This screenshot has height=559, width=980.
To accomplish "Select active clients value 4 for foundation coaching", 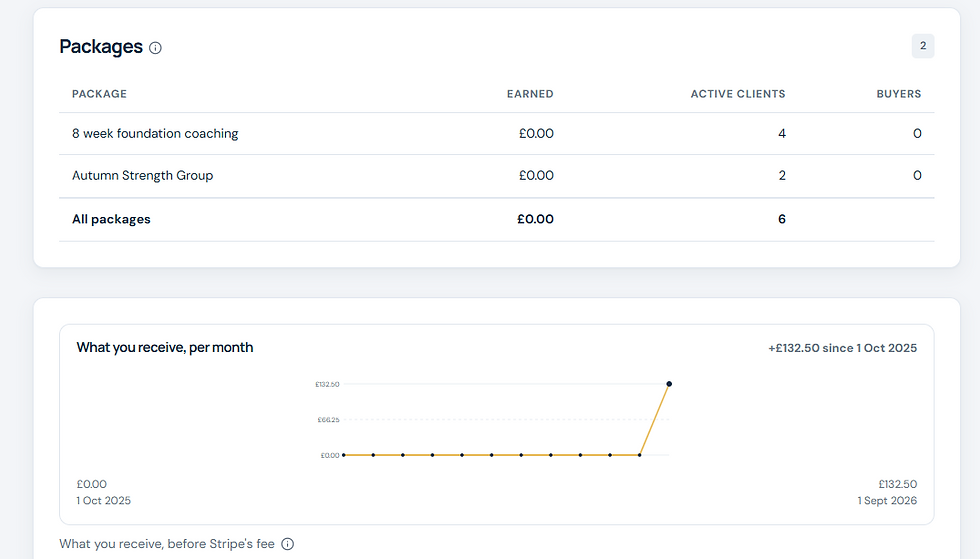I will [x=782, y=133].
